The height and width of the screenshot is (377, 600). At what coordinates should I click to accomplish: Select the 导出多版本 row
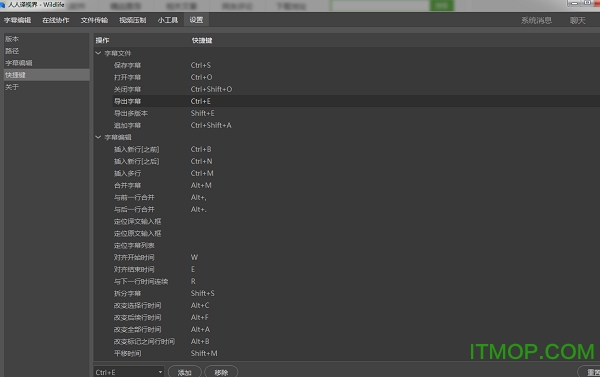[x=347, y=113]
